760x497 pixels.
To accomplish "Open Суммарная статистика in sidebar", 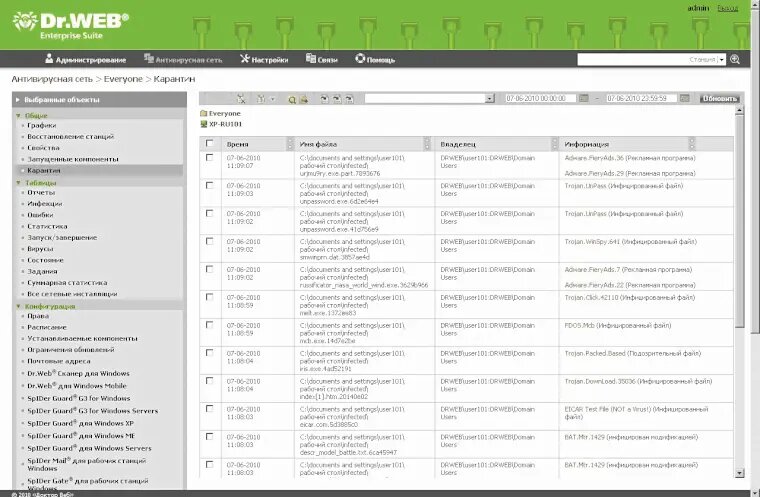I will coord(67,282).
